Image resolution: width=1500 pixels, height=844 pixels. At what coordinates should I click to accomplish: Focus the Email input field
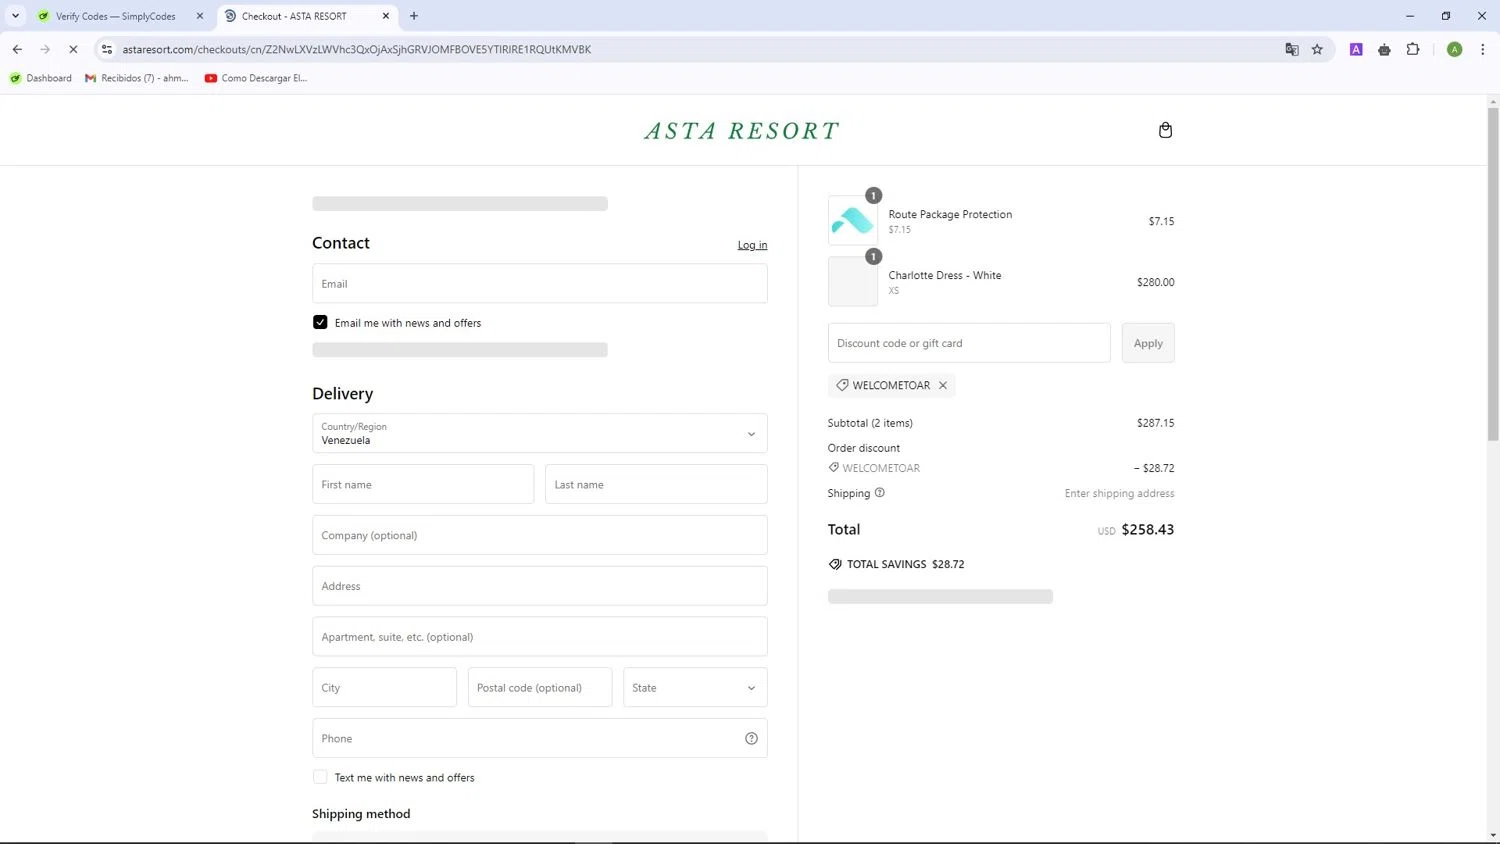point(540,284)
